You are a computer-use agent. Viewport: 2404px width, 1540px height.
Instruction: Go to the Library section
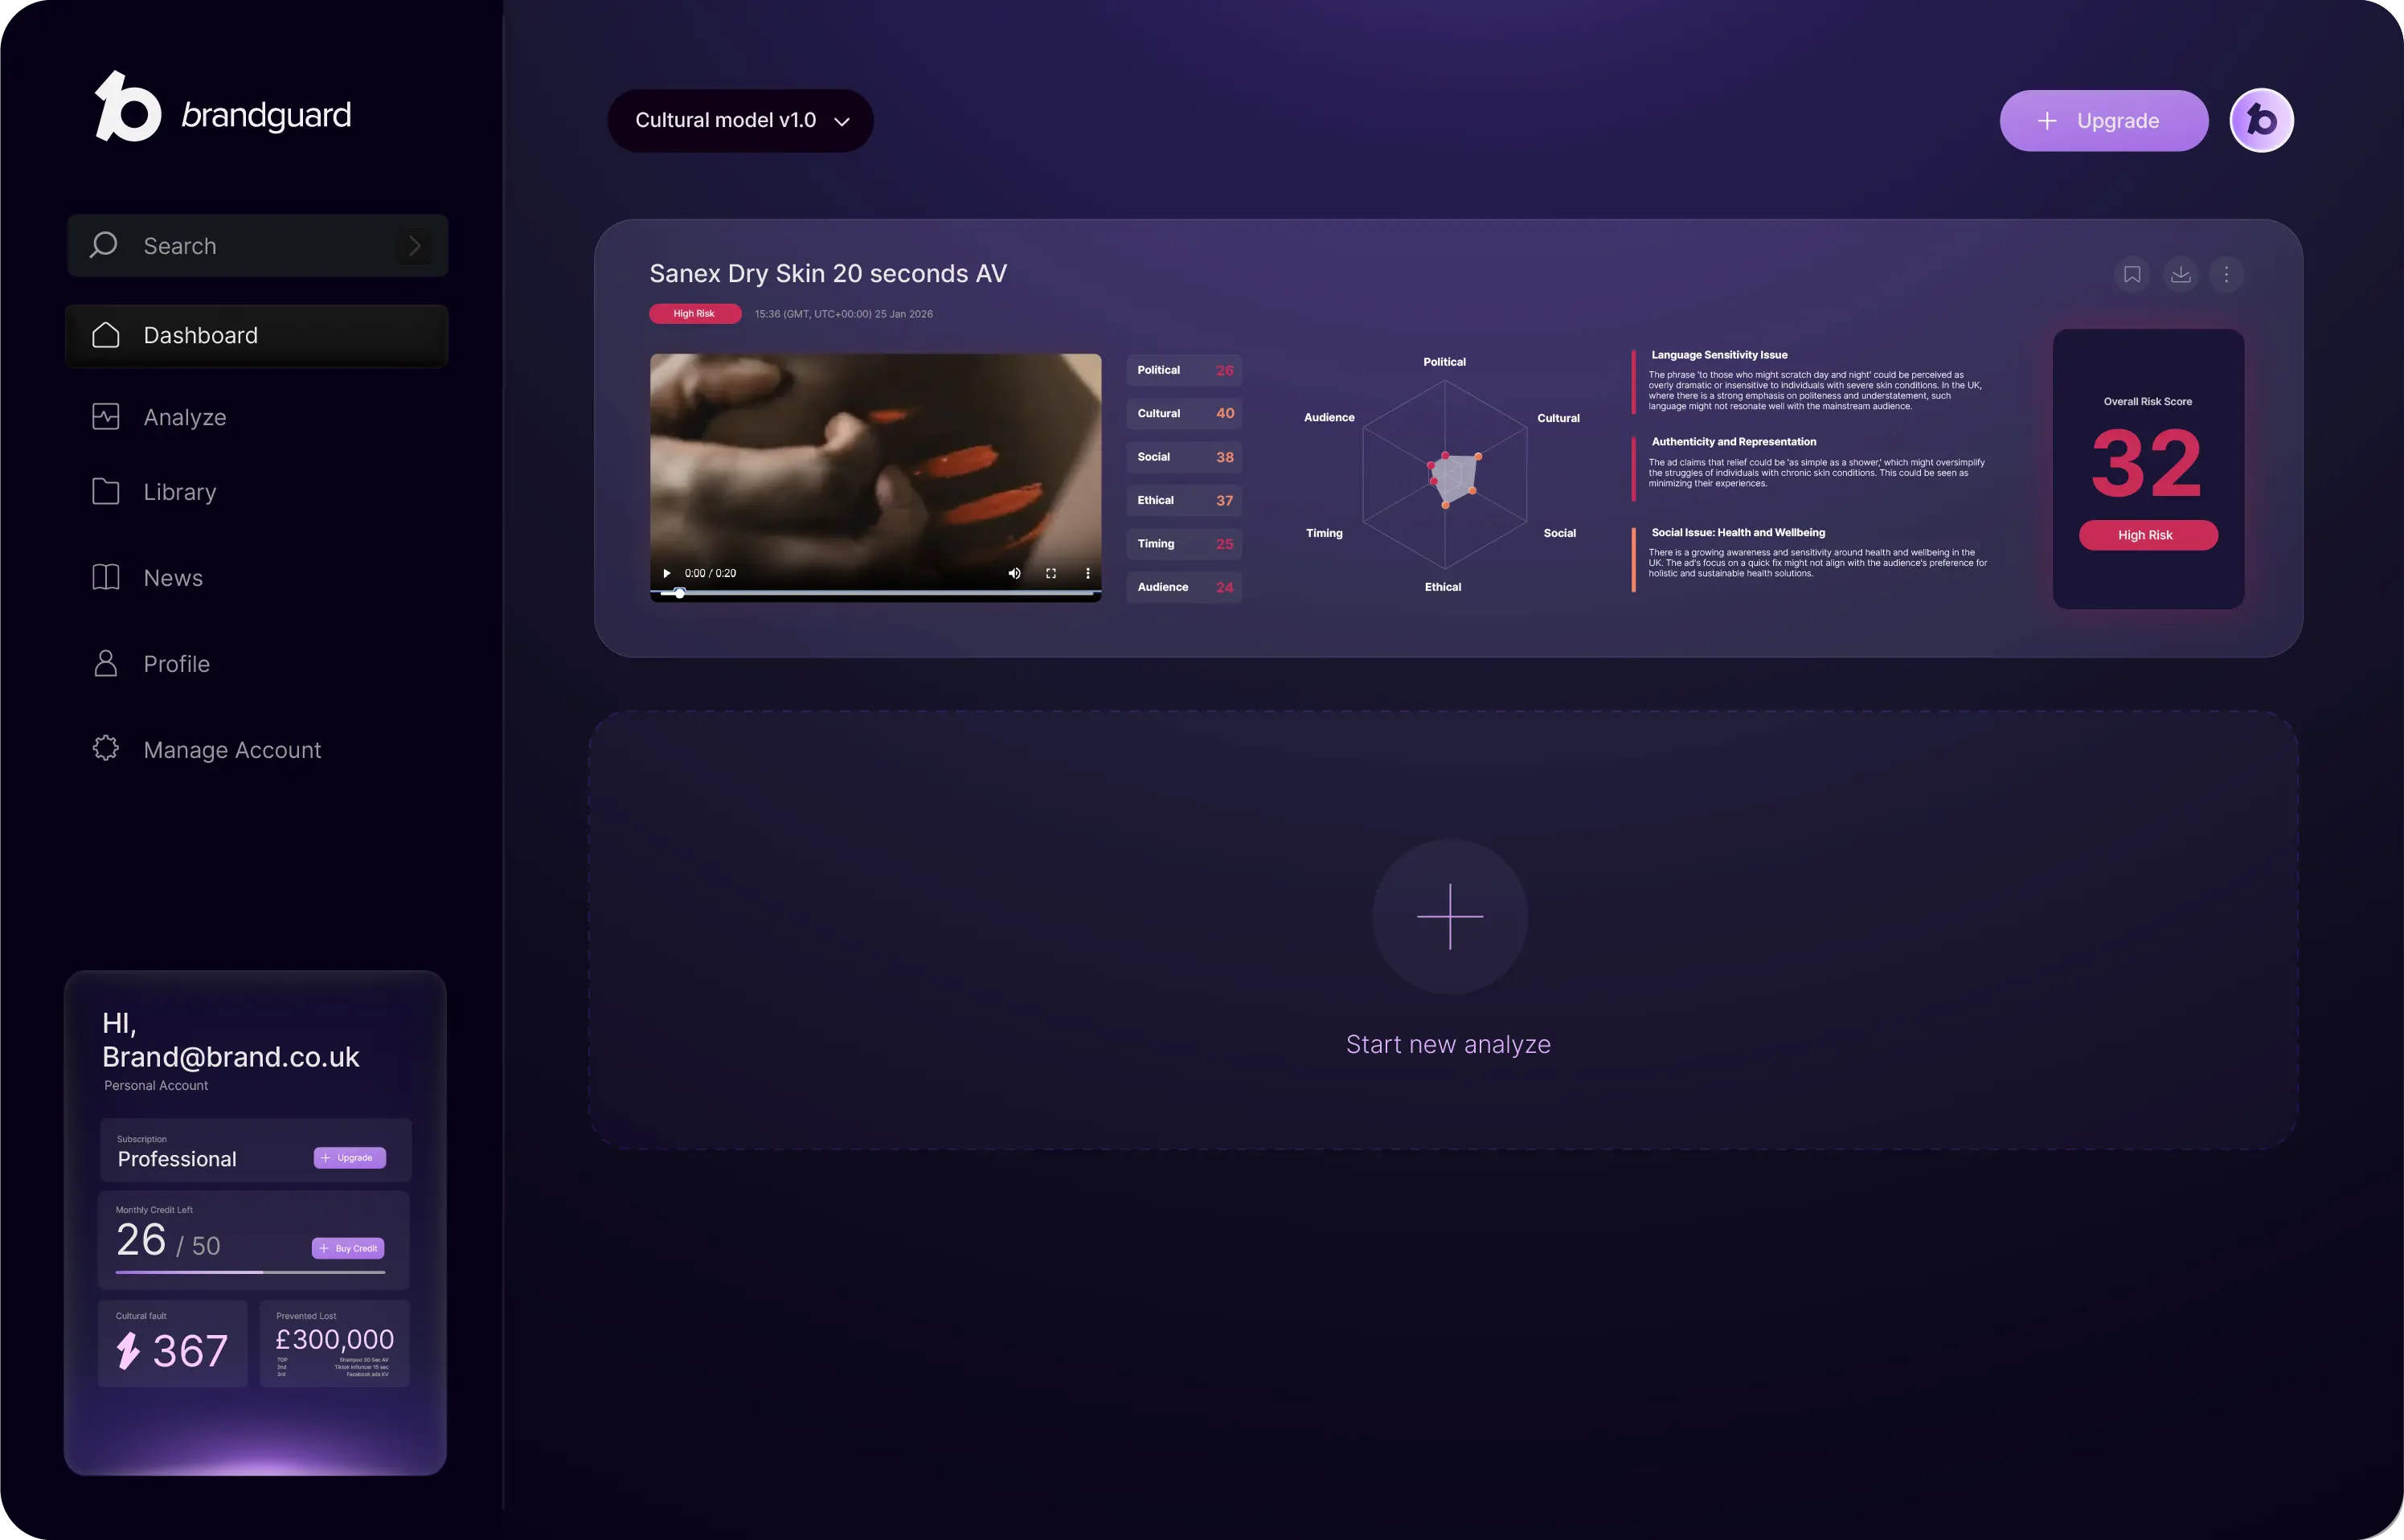[x=179, y=492]
